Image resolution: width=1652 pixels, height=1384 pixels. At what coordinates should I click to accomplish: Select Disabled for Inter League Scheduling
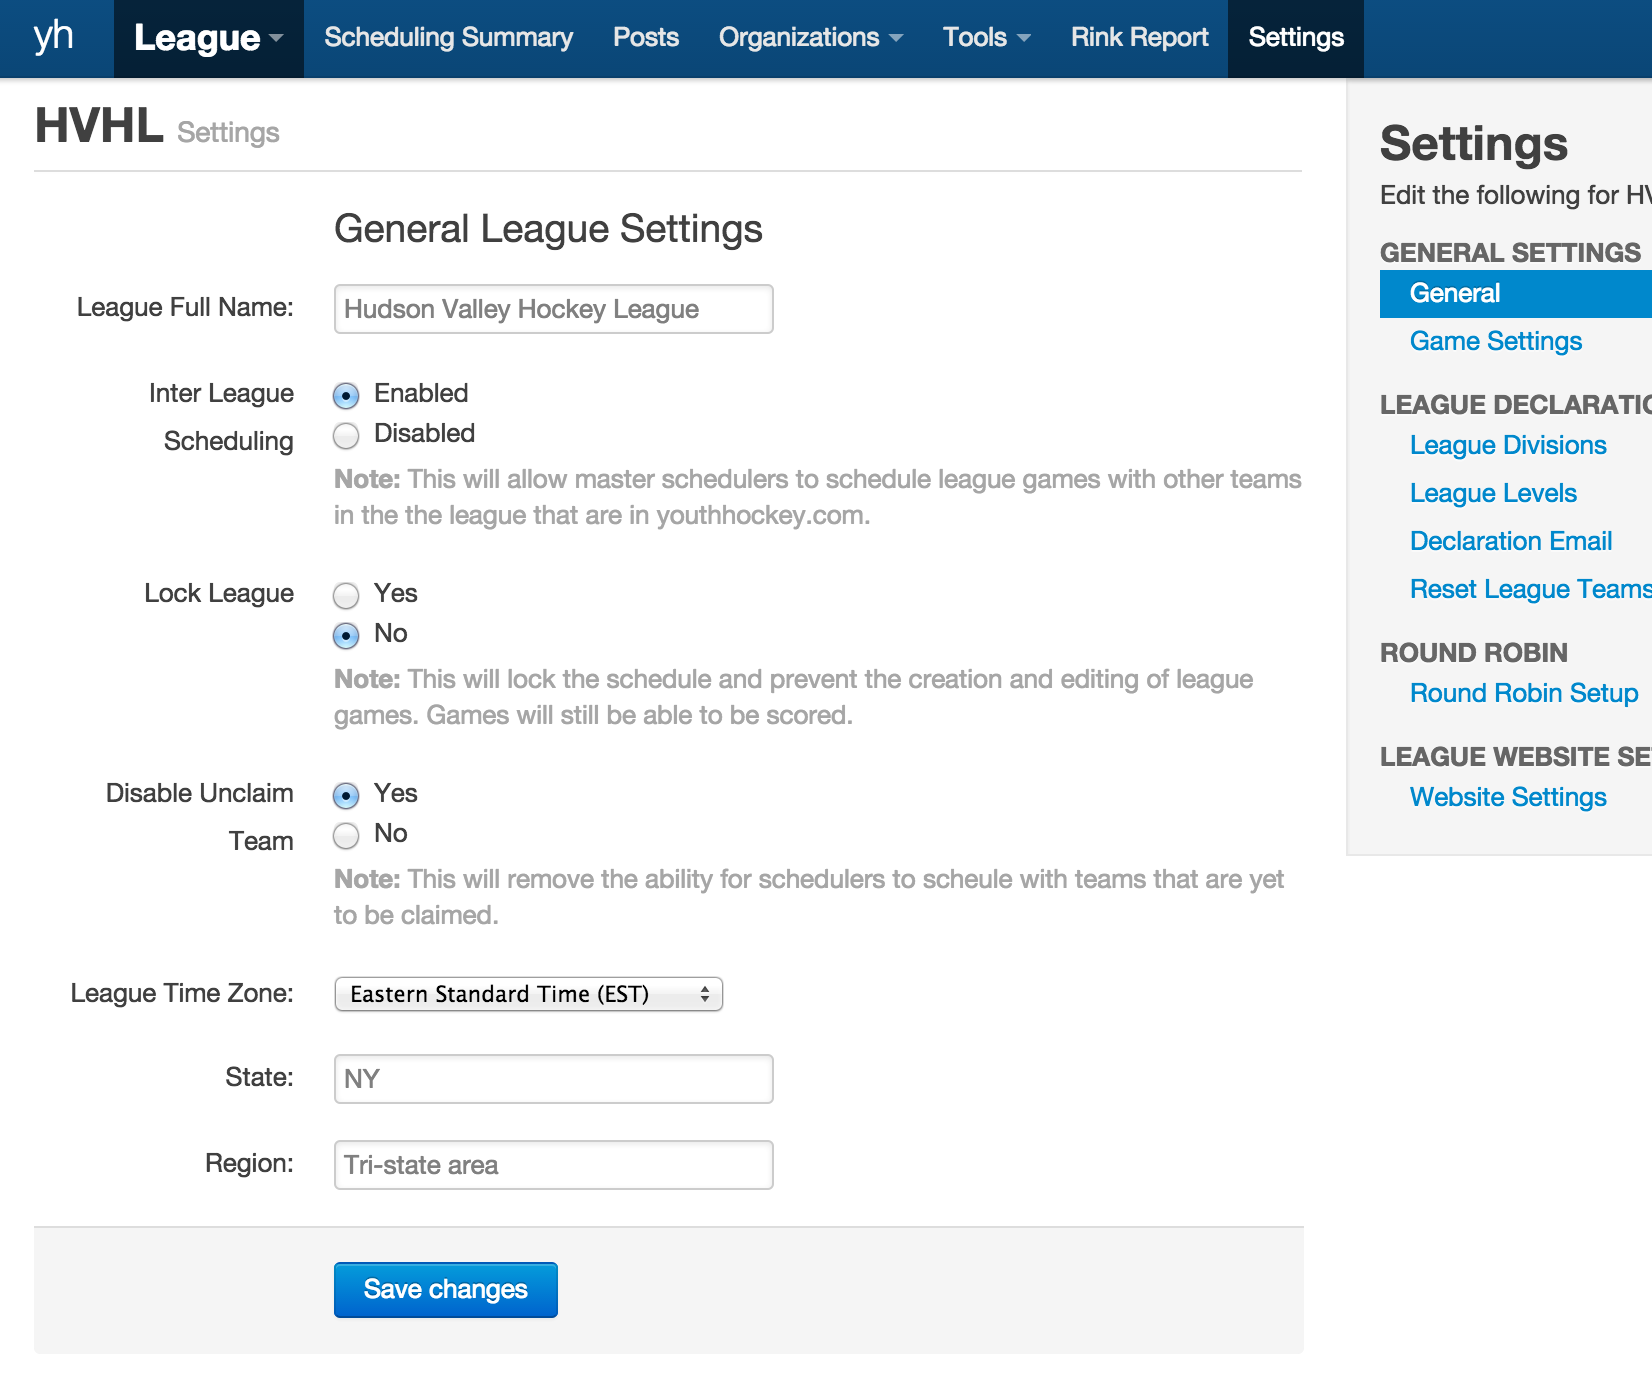(346, 436)
